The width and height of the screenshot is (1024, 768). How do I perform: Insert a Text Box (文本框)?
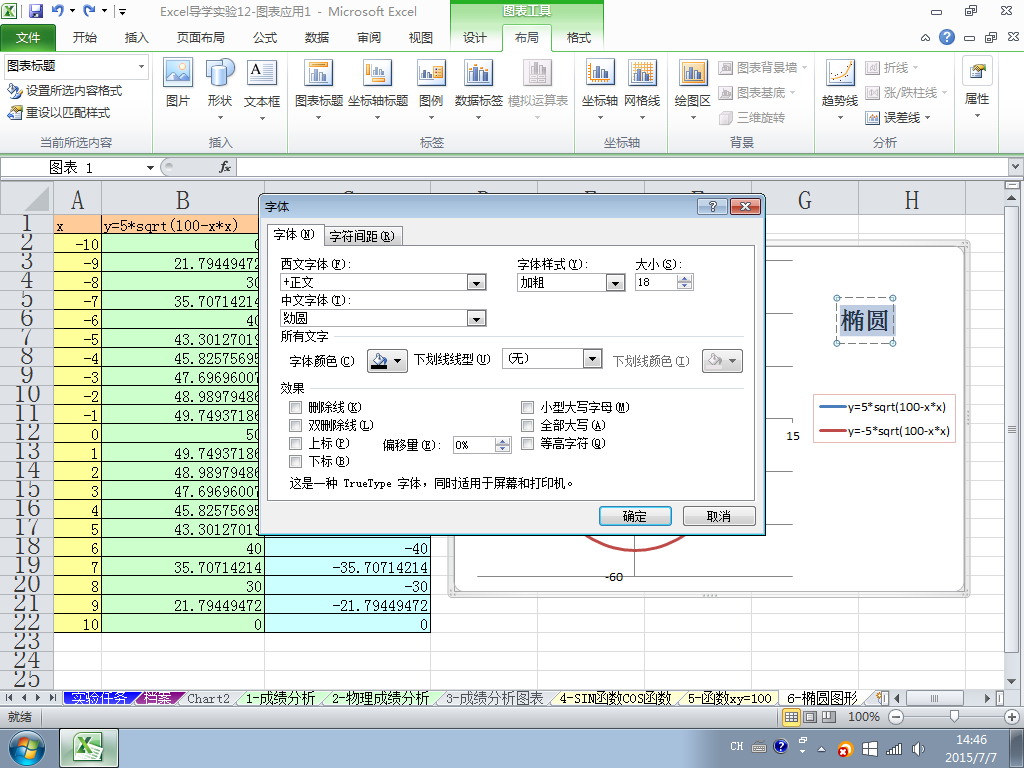click(262, 88)
